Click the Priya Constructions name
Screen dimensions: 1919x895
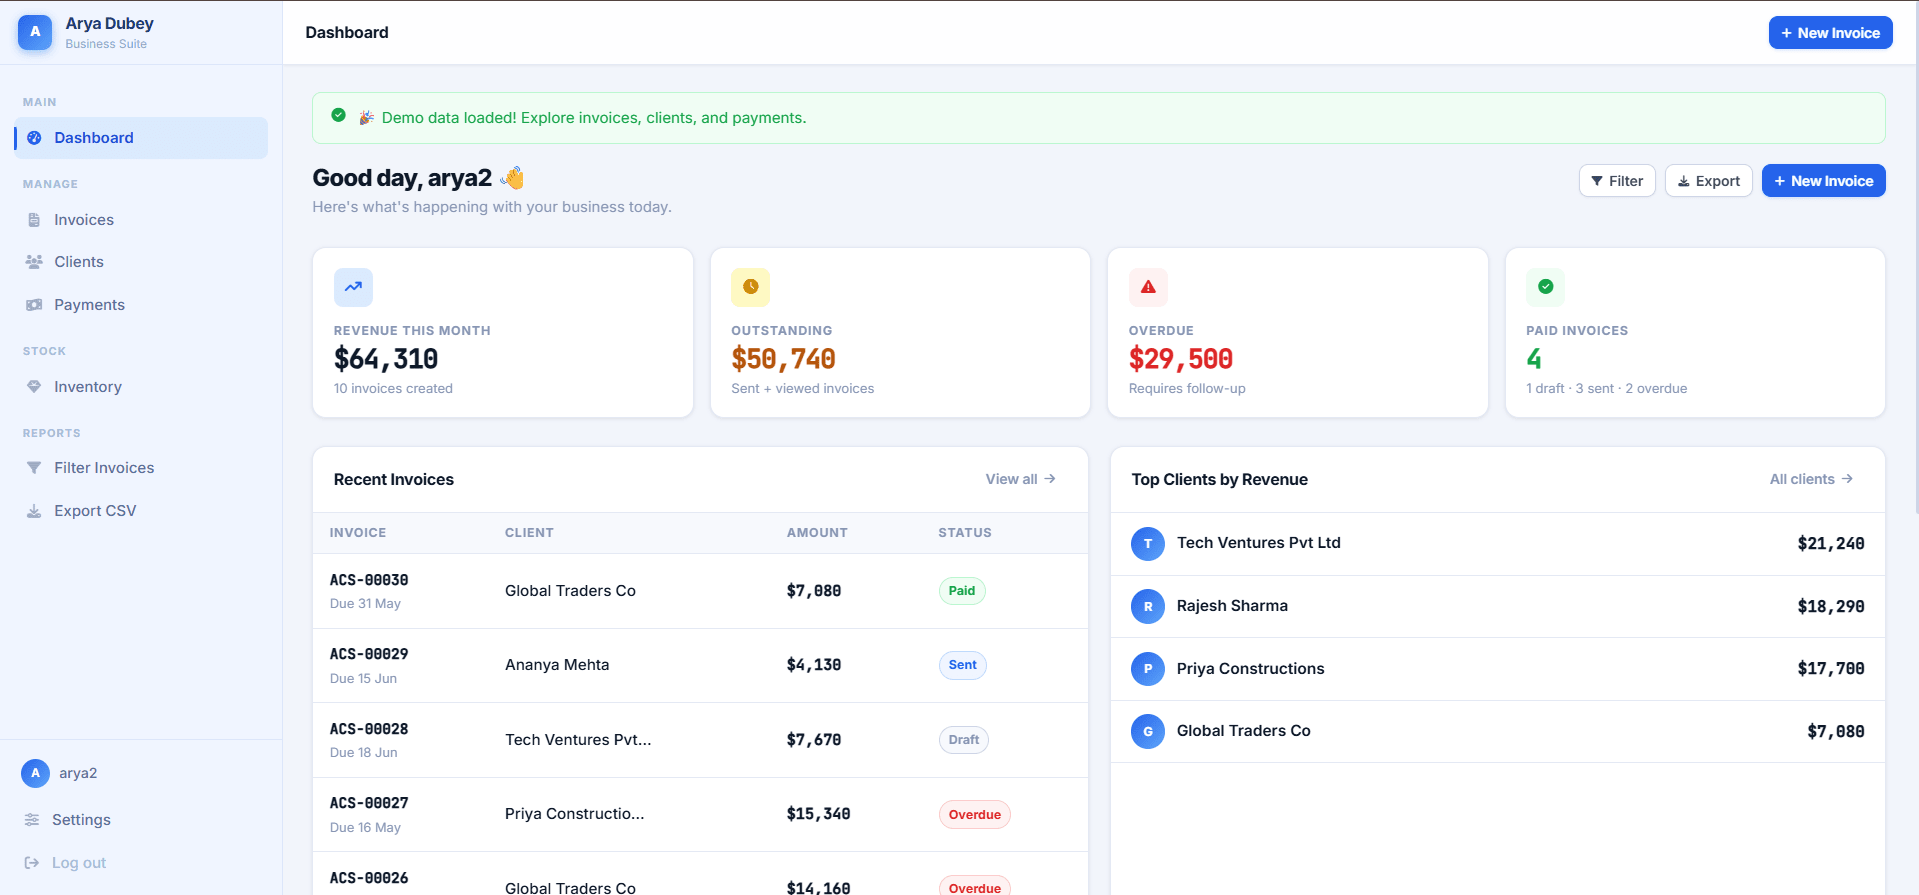pyautogui.click(x=1250, y=669)
